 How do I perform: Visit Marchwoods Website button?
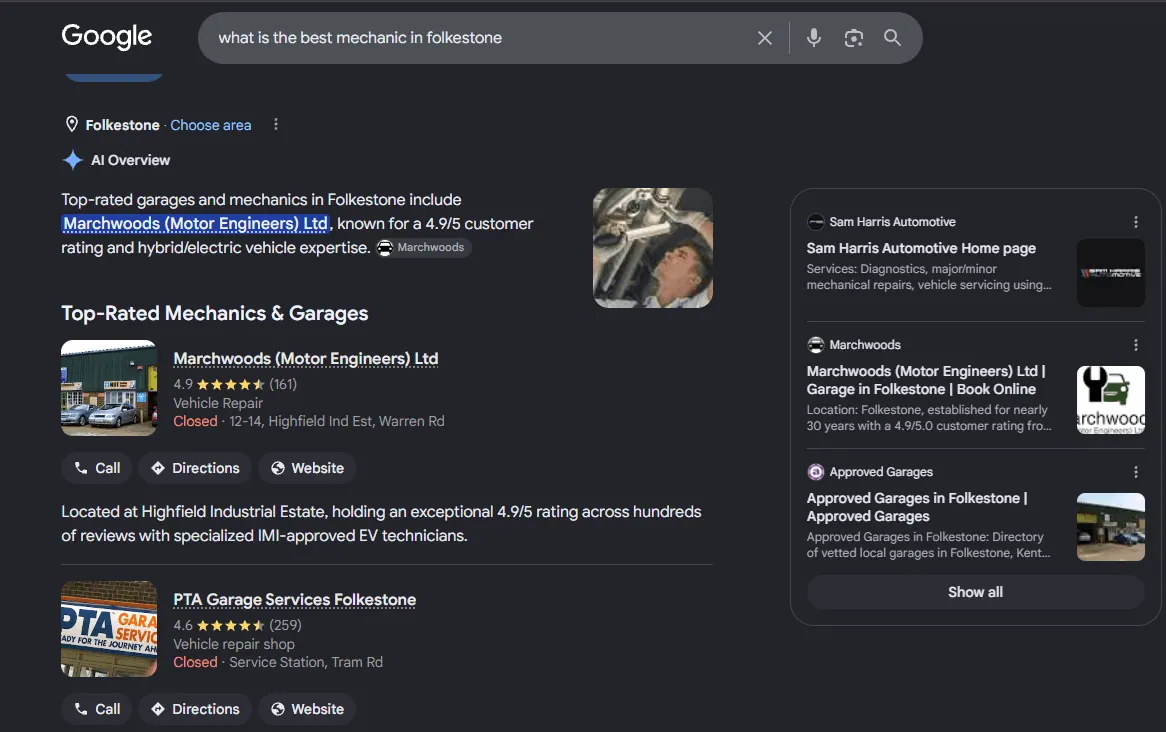coord(307,468)
